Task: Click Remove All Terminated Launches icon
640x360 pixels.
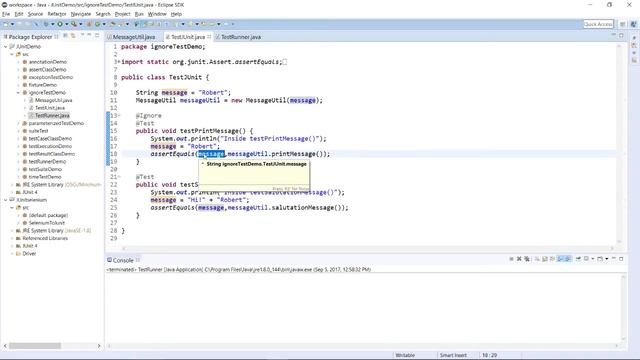Action: click(527, 259)
